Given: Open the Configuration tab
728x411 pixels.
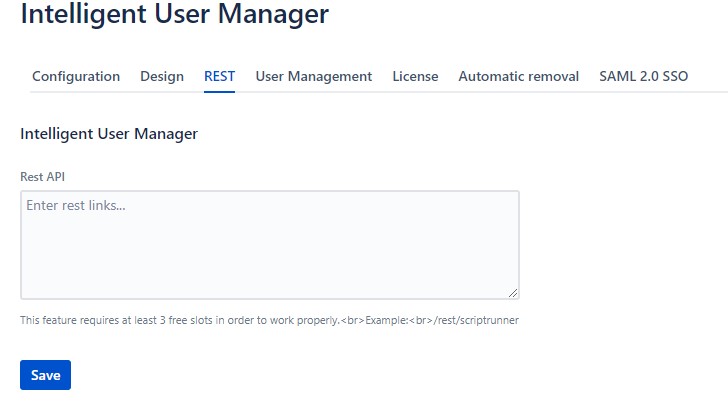Looking at the screenshot, I should pos(76,76).
